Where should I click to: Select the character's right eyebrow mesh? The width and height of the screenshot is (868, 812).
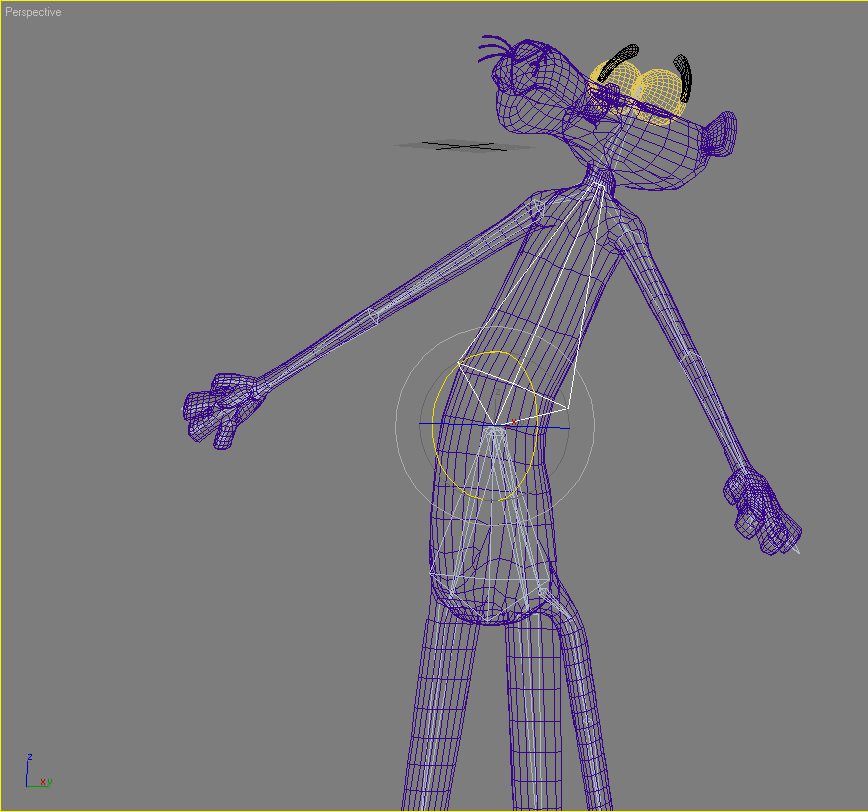(684, 77)
